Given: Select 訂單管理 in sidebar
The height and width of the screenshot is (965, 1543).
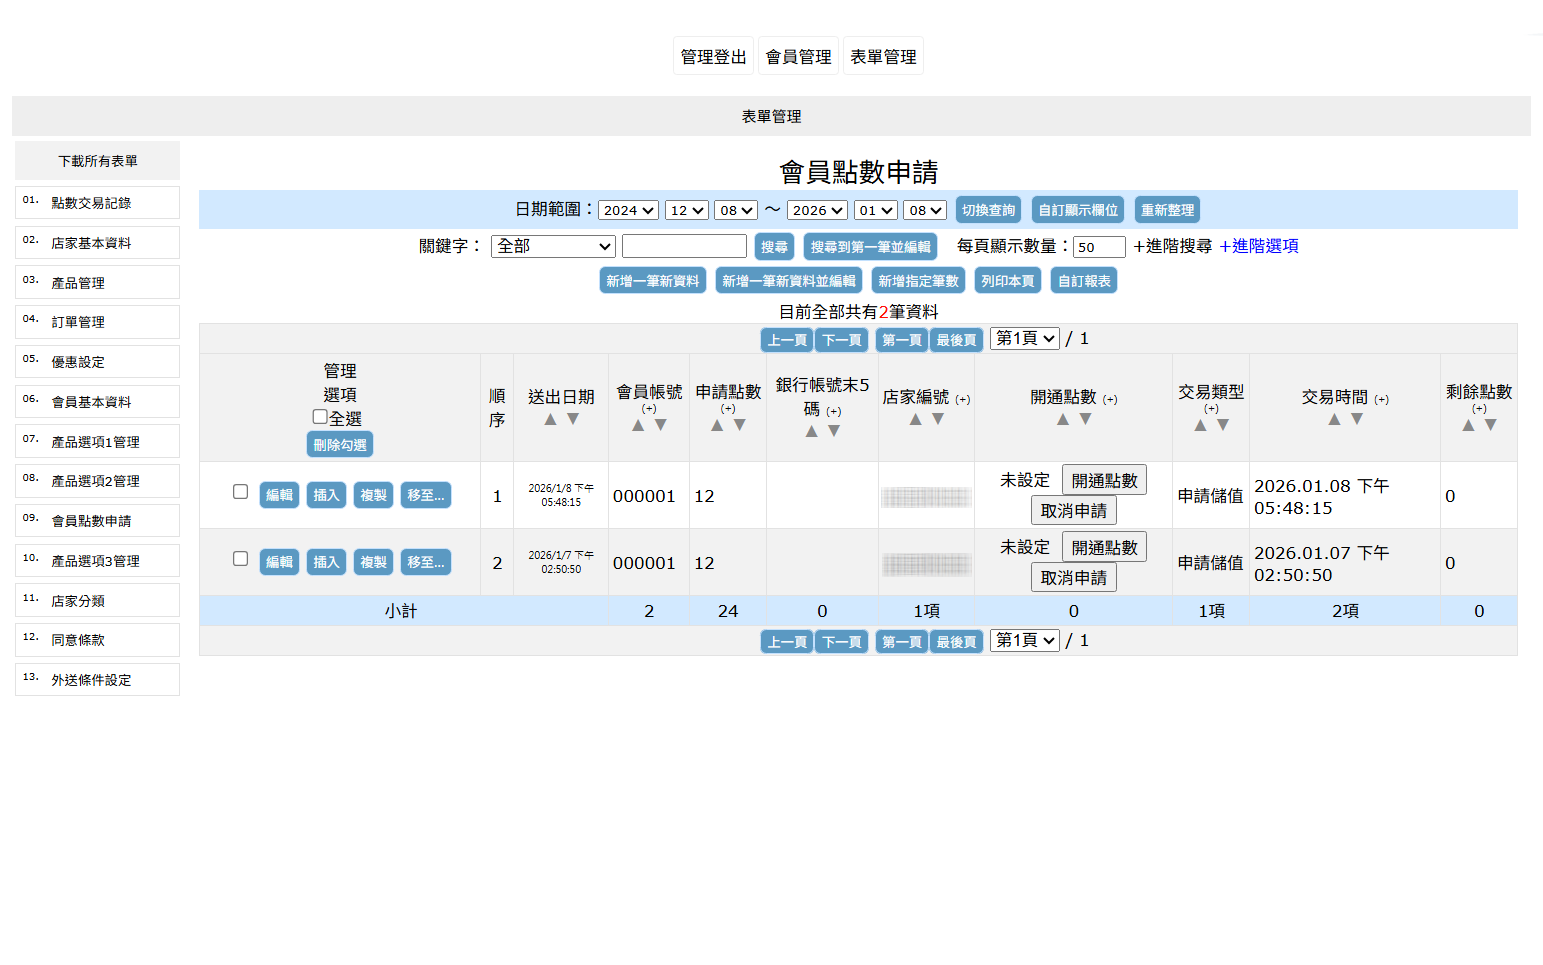Looking at the screenshot, I should (97, 322).
